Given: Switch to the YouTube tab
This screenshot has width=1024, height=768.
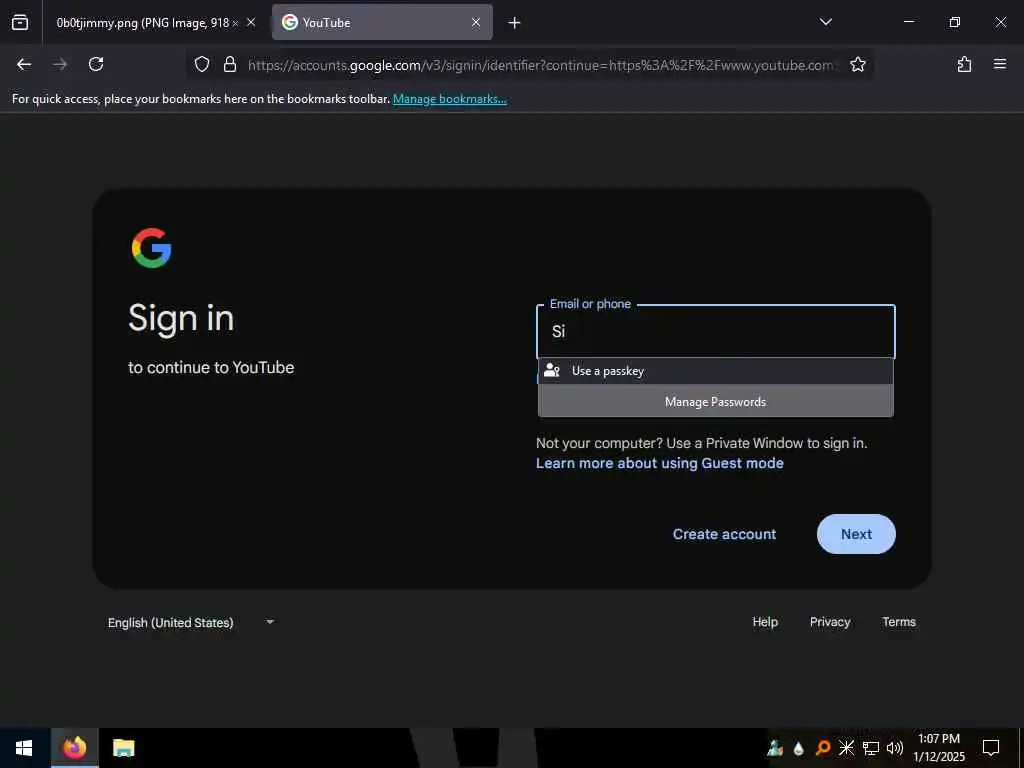Looking at the screenshot, I should (382, 23).
